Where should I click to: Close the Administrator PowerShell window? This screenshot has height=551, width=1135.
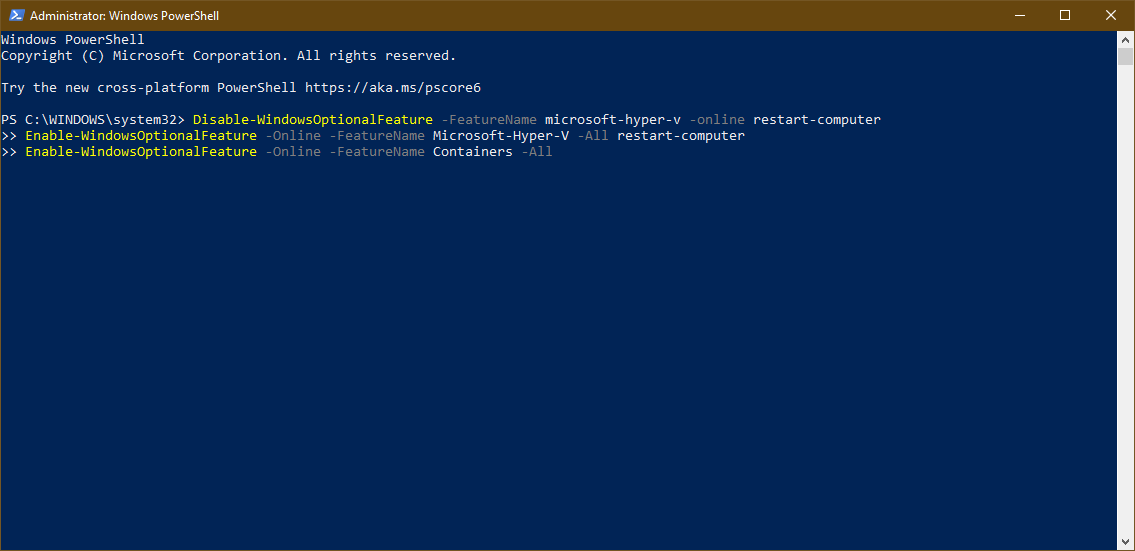[1110, 15]
